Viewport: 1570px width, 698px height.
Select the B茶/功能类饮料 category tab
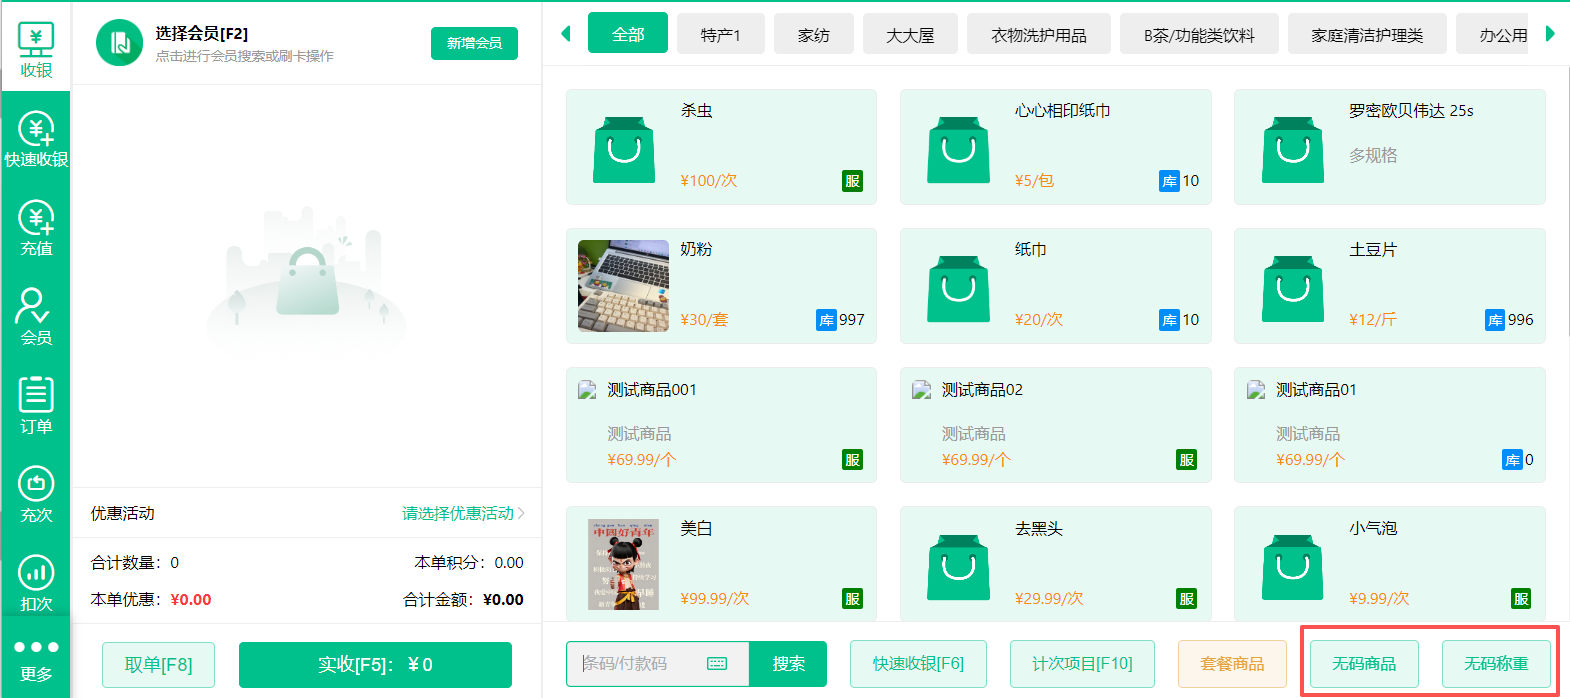[x=1199, y=34]
